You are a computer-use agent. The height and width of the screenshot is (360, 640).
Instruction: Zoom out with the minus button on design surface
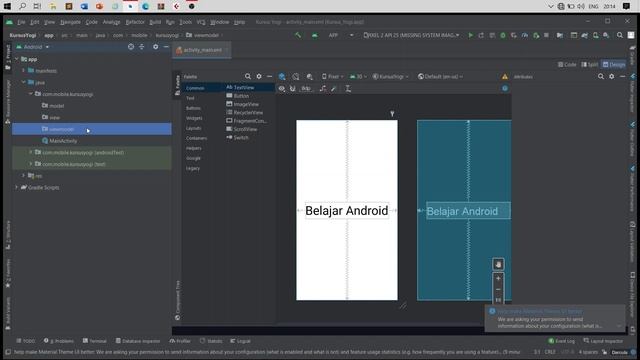click(498, 289)
